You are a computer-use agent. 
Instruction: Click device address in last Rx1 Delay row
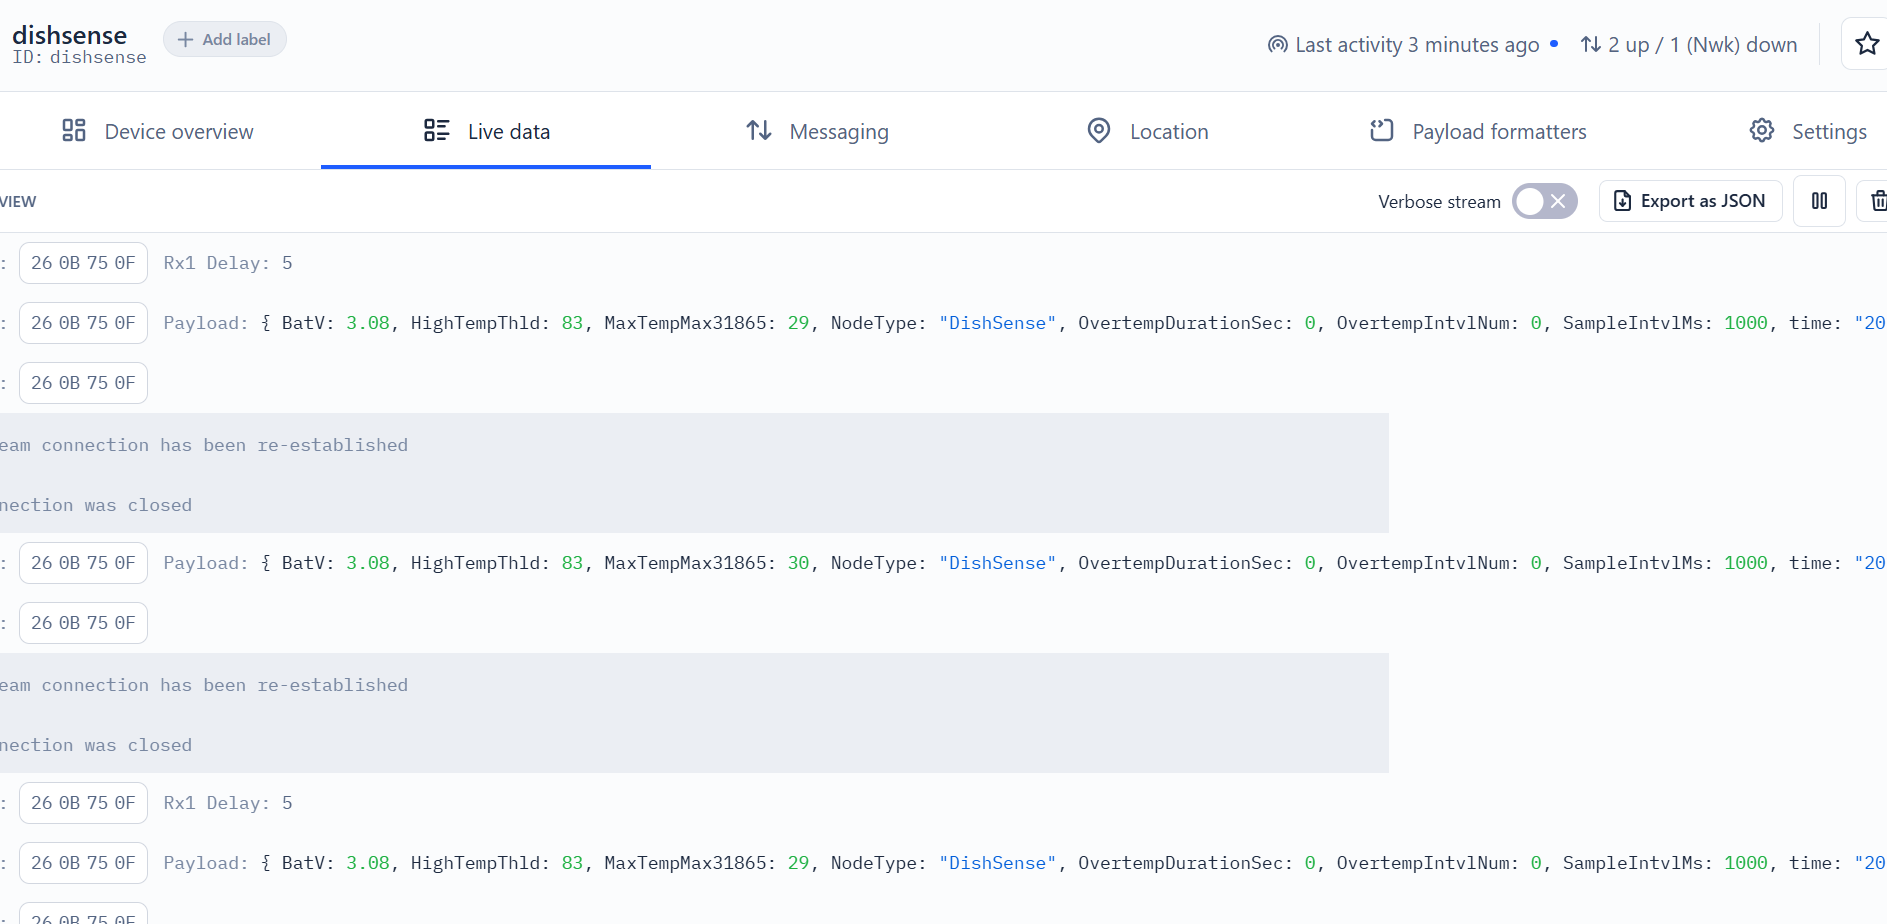83,803
